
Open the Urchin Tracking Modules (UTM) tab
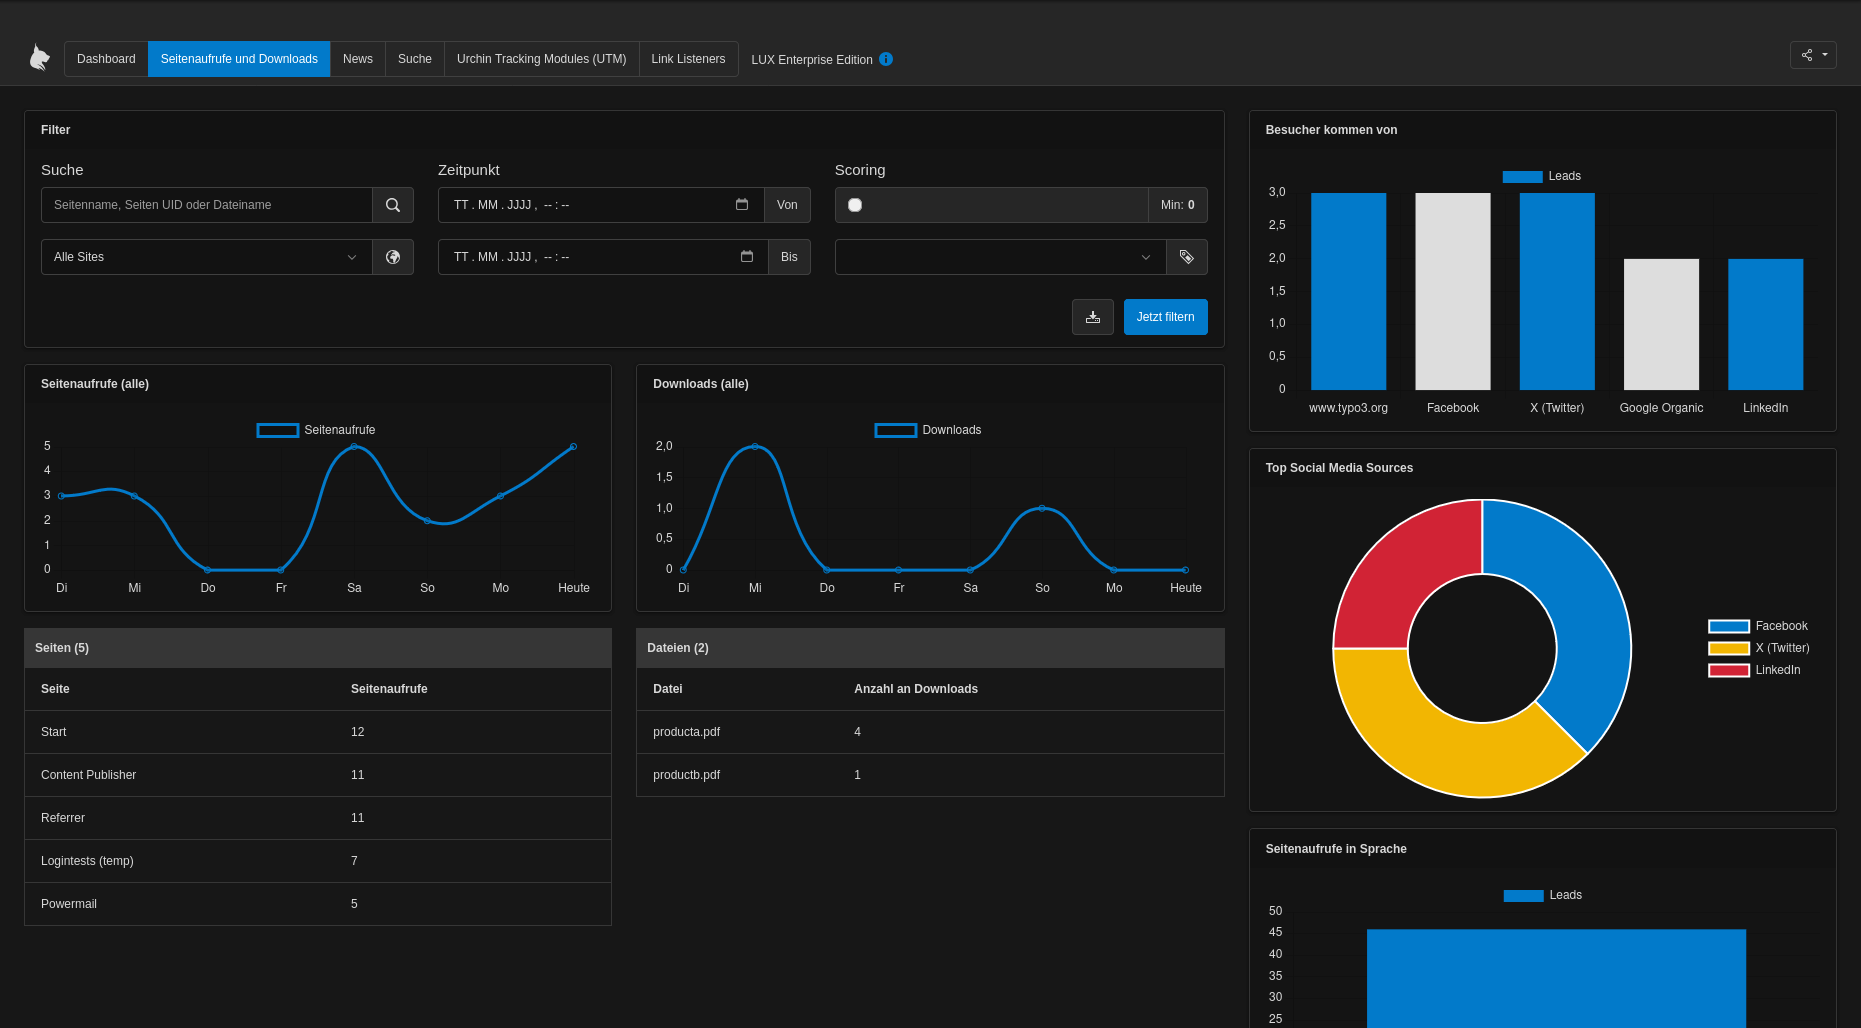(541, 59)
